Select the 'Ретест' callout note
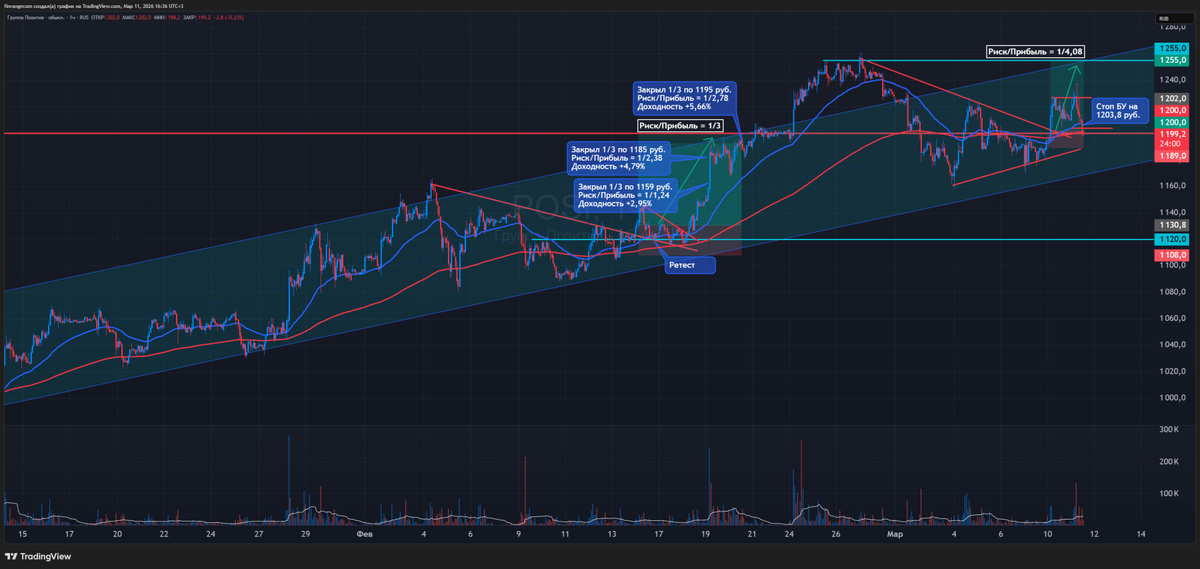Viewport: 1200px width, 569px height. tap(692, 265)
